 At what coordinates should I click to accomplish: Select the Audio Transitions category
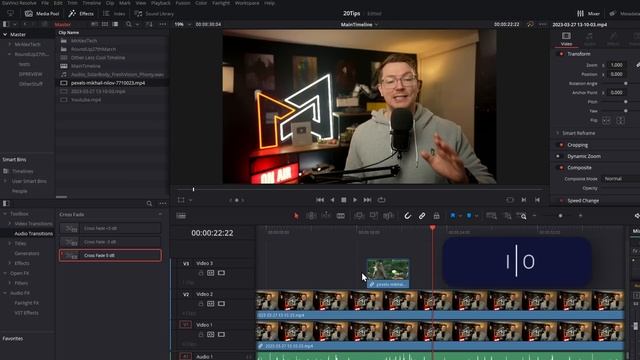[33, 233]
